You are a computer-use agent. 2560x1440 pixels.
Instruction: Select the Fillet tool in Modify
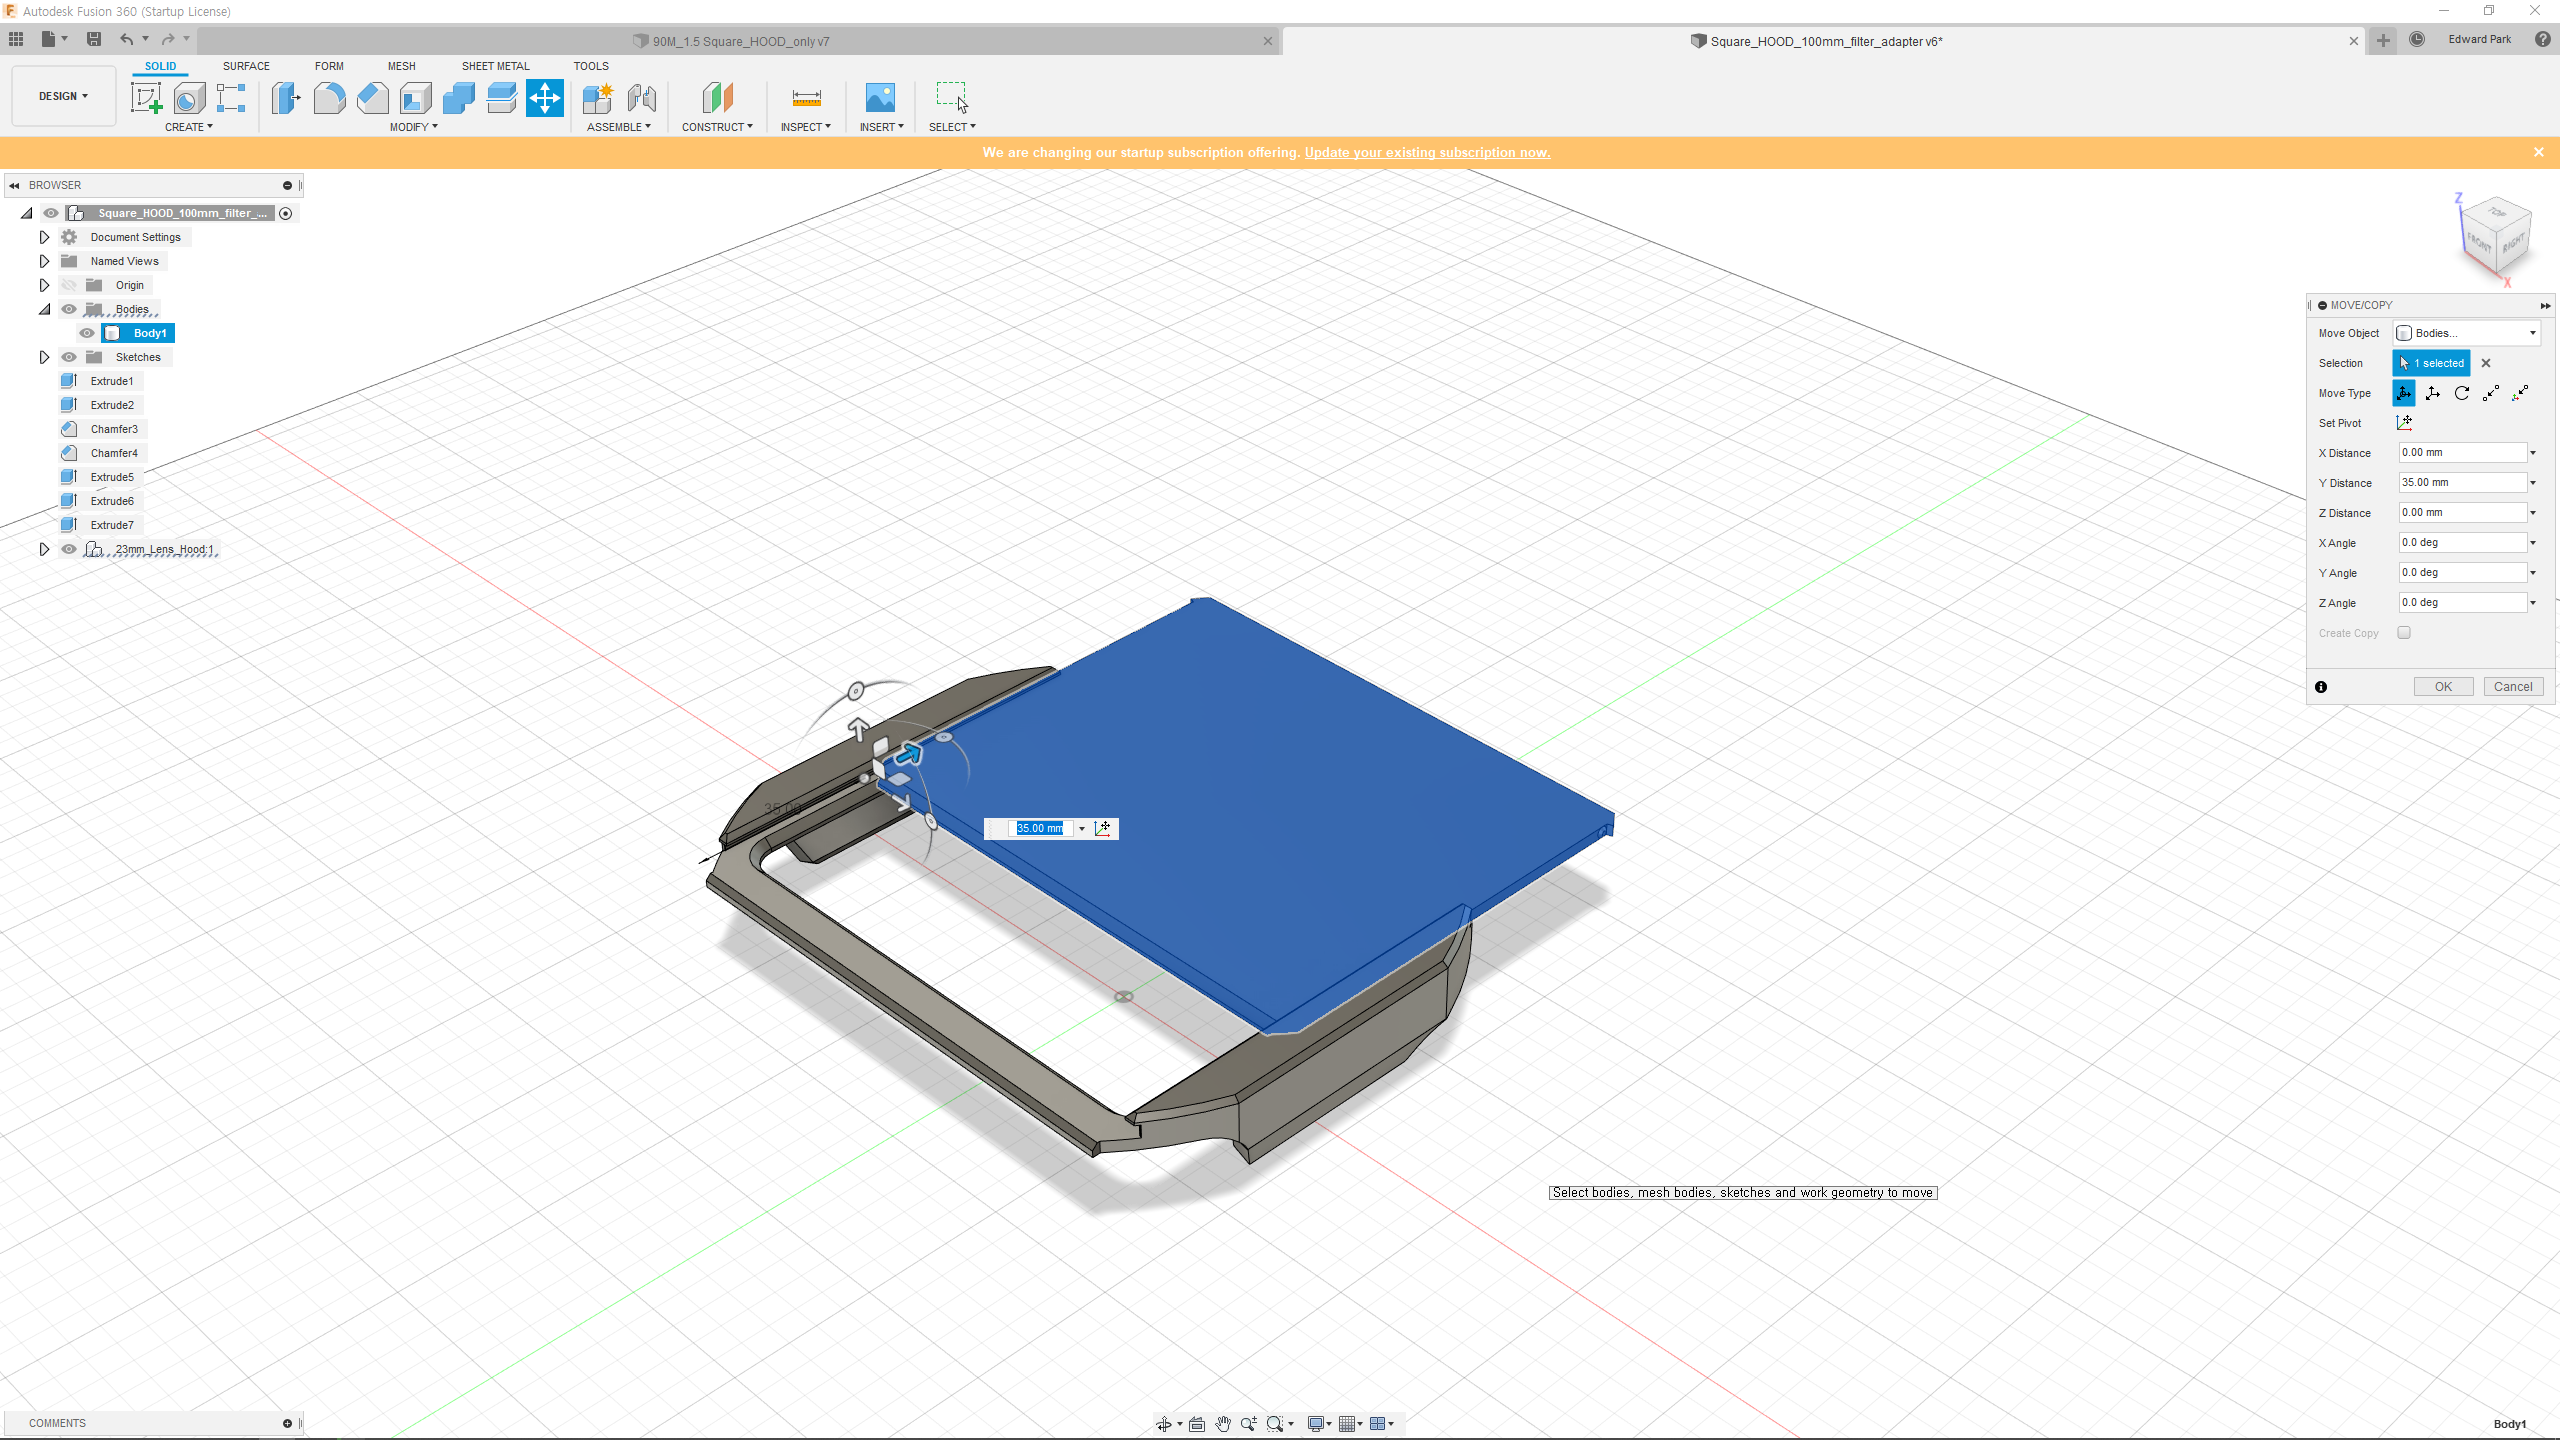tap(329, 98)
